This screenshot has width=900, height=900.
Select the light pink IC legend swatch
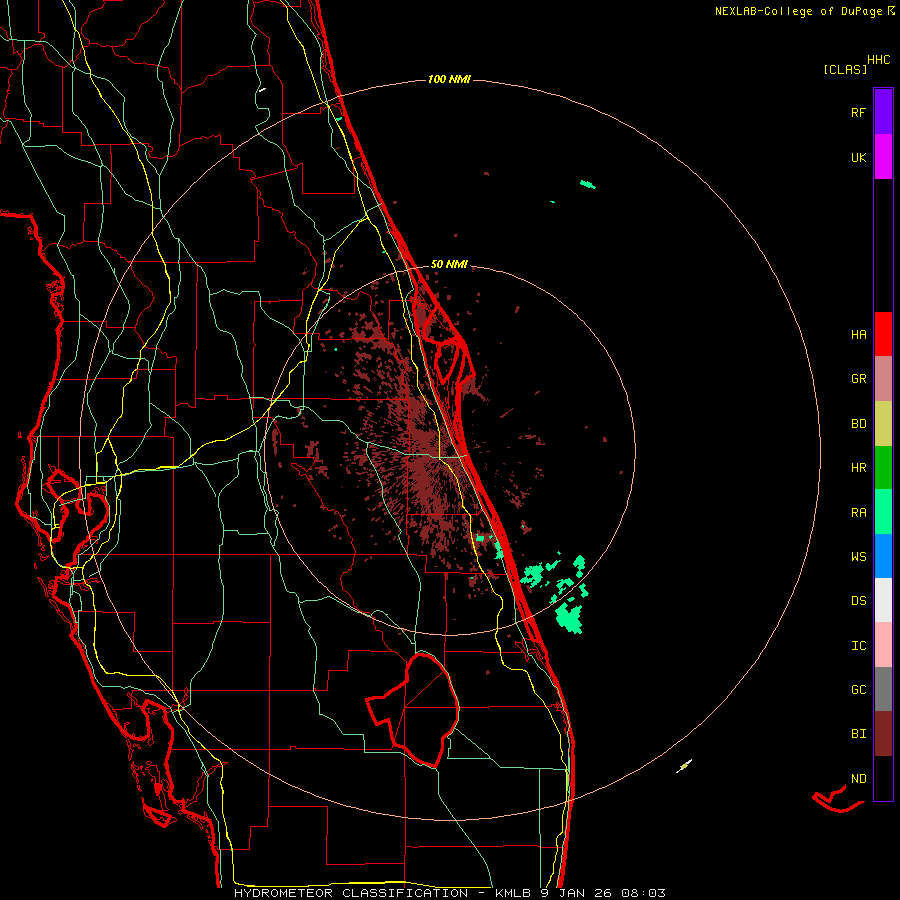point(883,645)
